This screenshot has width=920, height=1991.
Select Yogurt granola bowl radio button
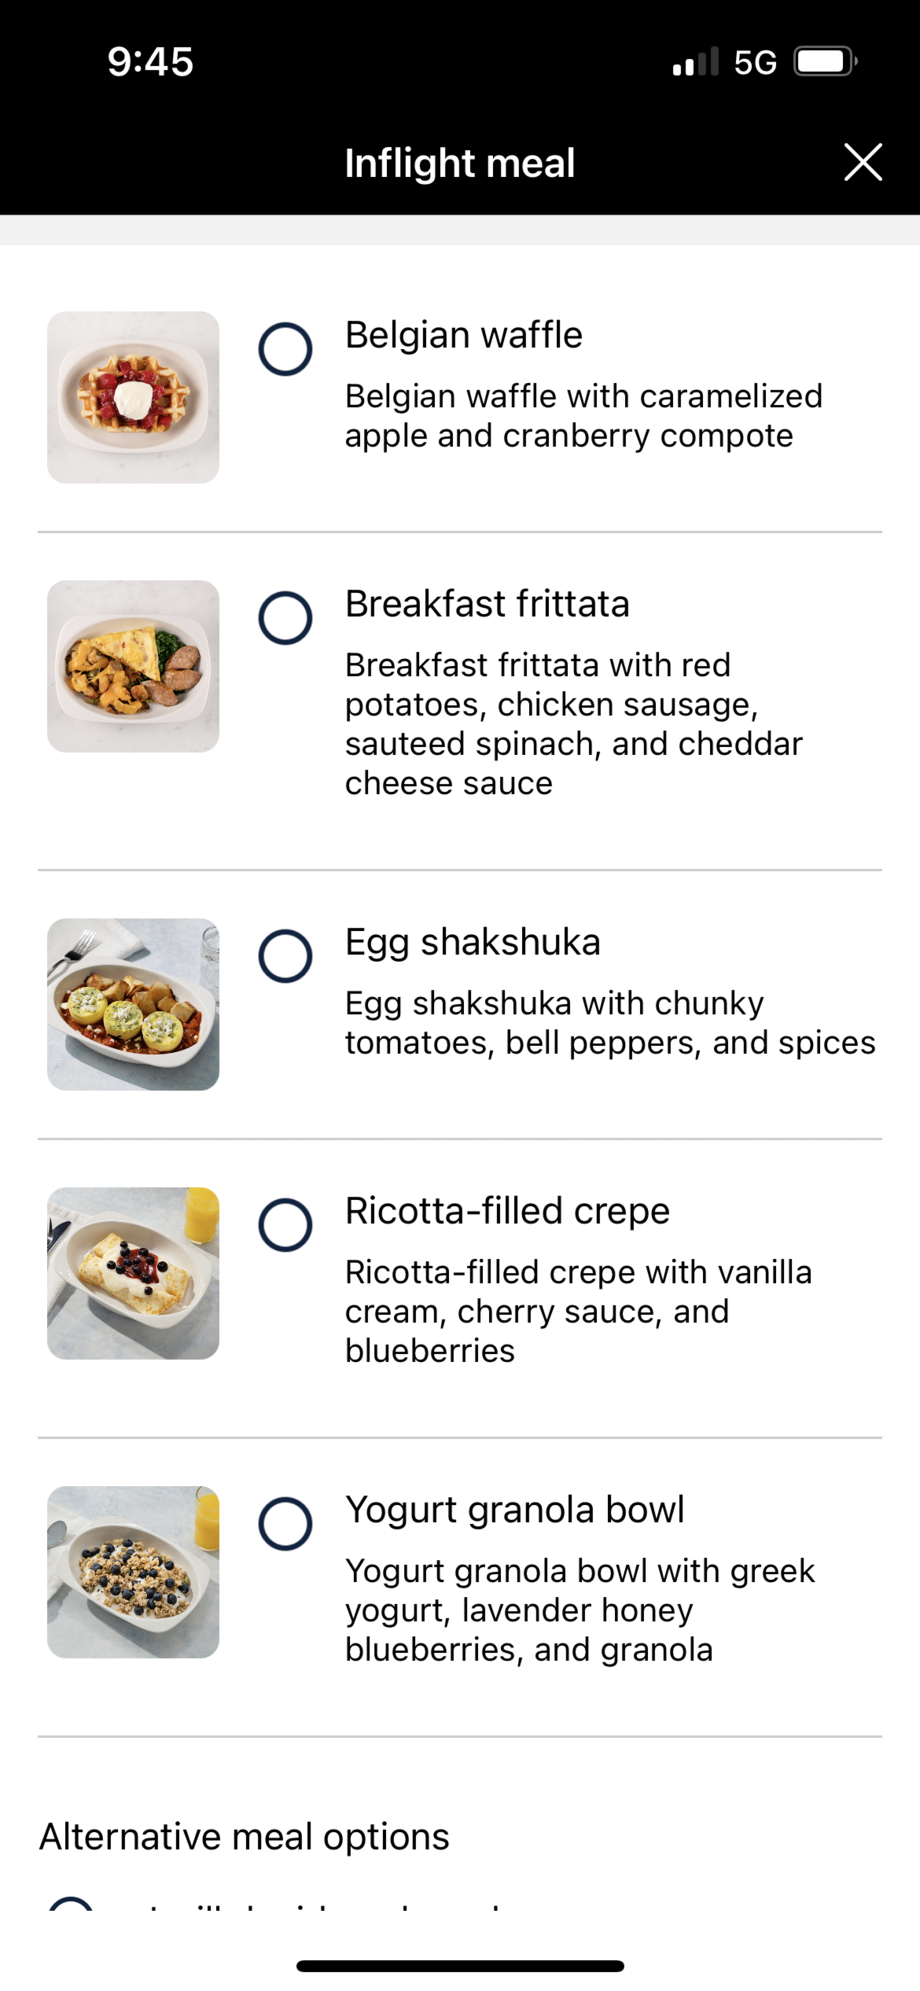(285, 1524)
